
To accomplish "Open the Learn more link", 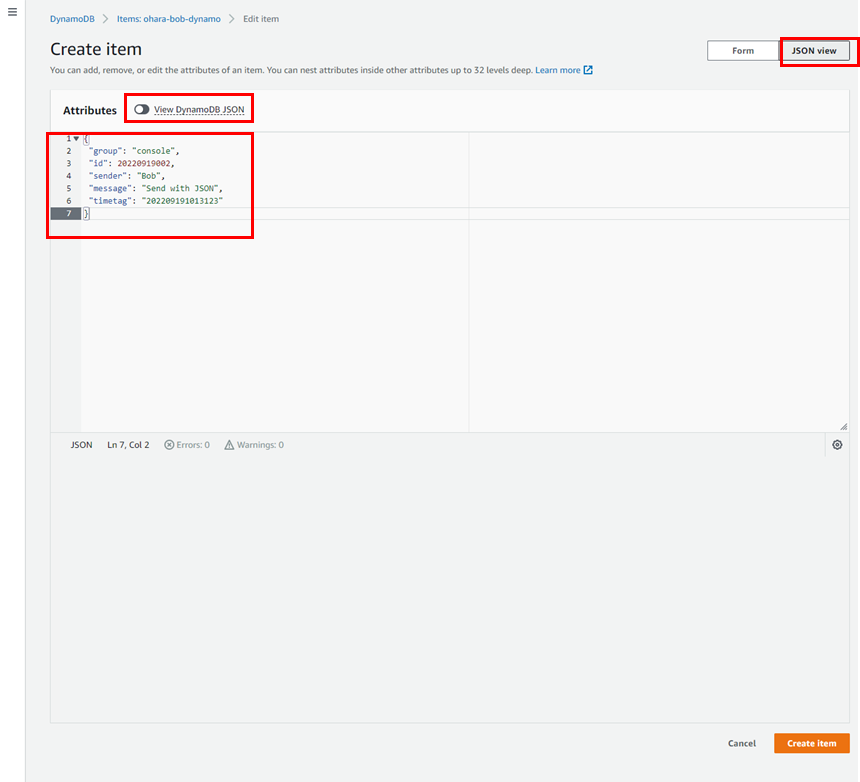I will (x=557, y=70).
